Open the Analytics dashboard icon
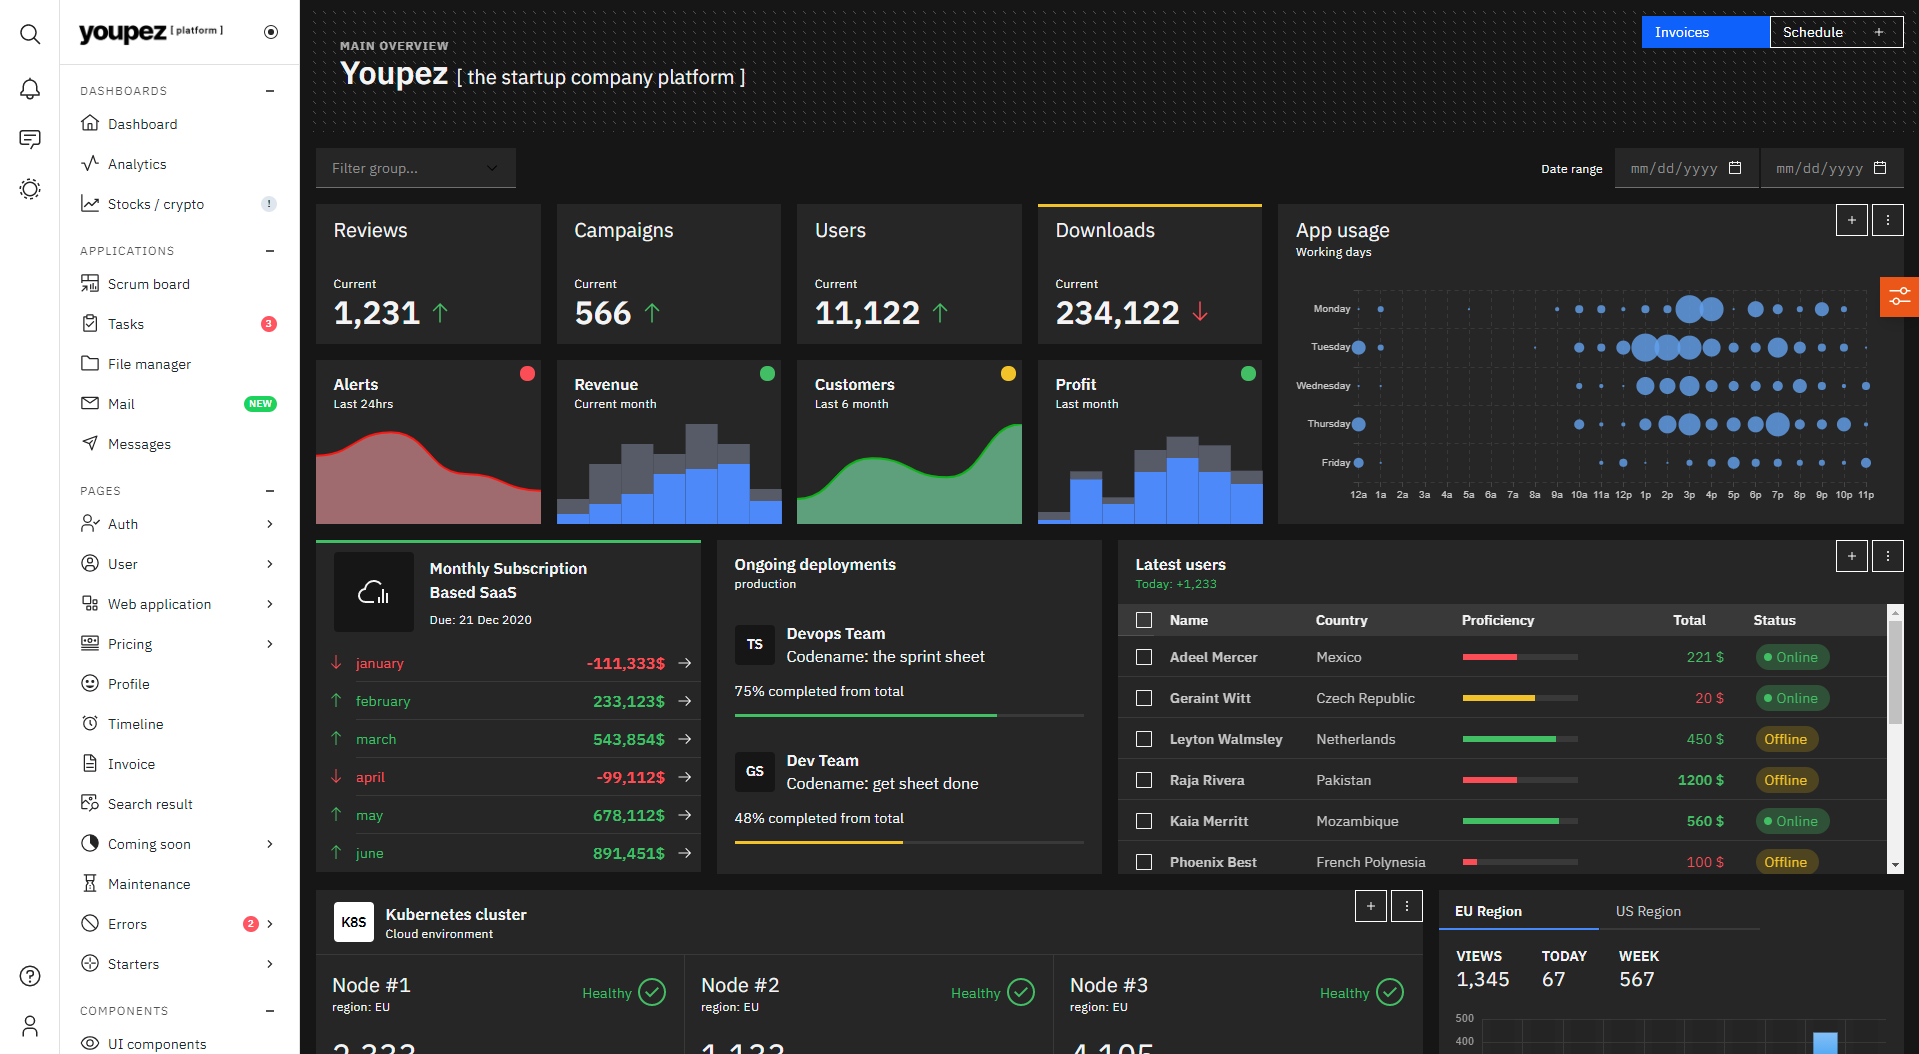 [x=90, y=163]
